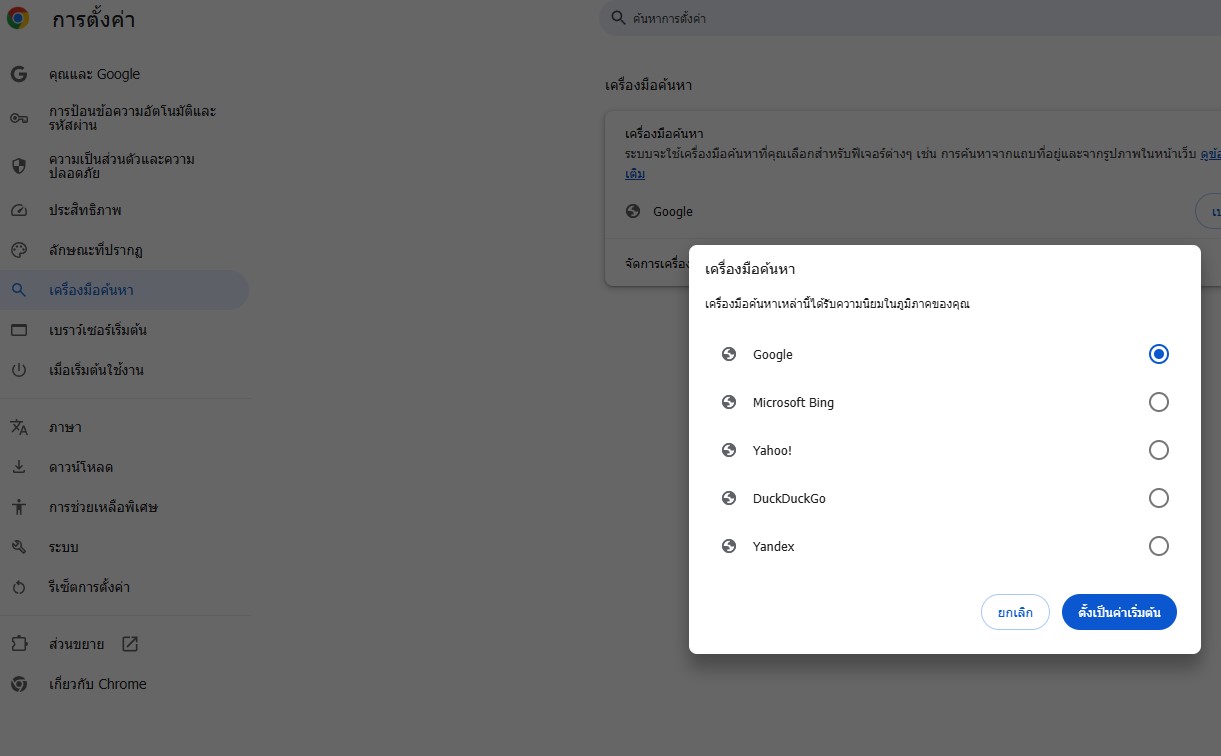Screen dimensions: 1221x756
Task: Click globe icon beside Google in background card
Action: point(633,211)
